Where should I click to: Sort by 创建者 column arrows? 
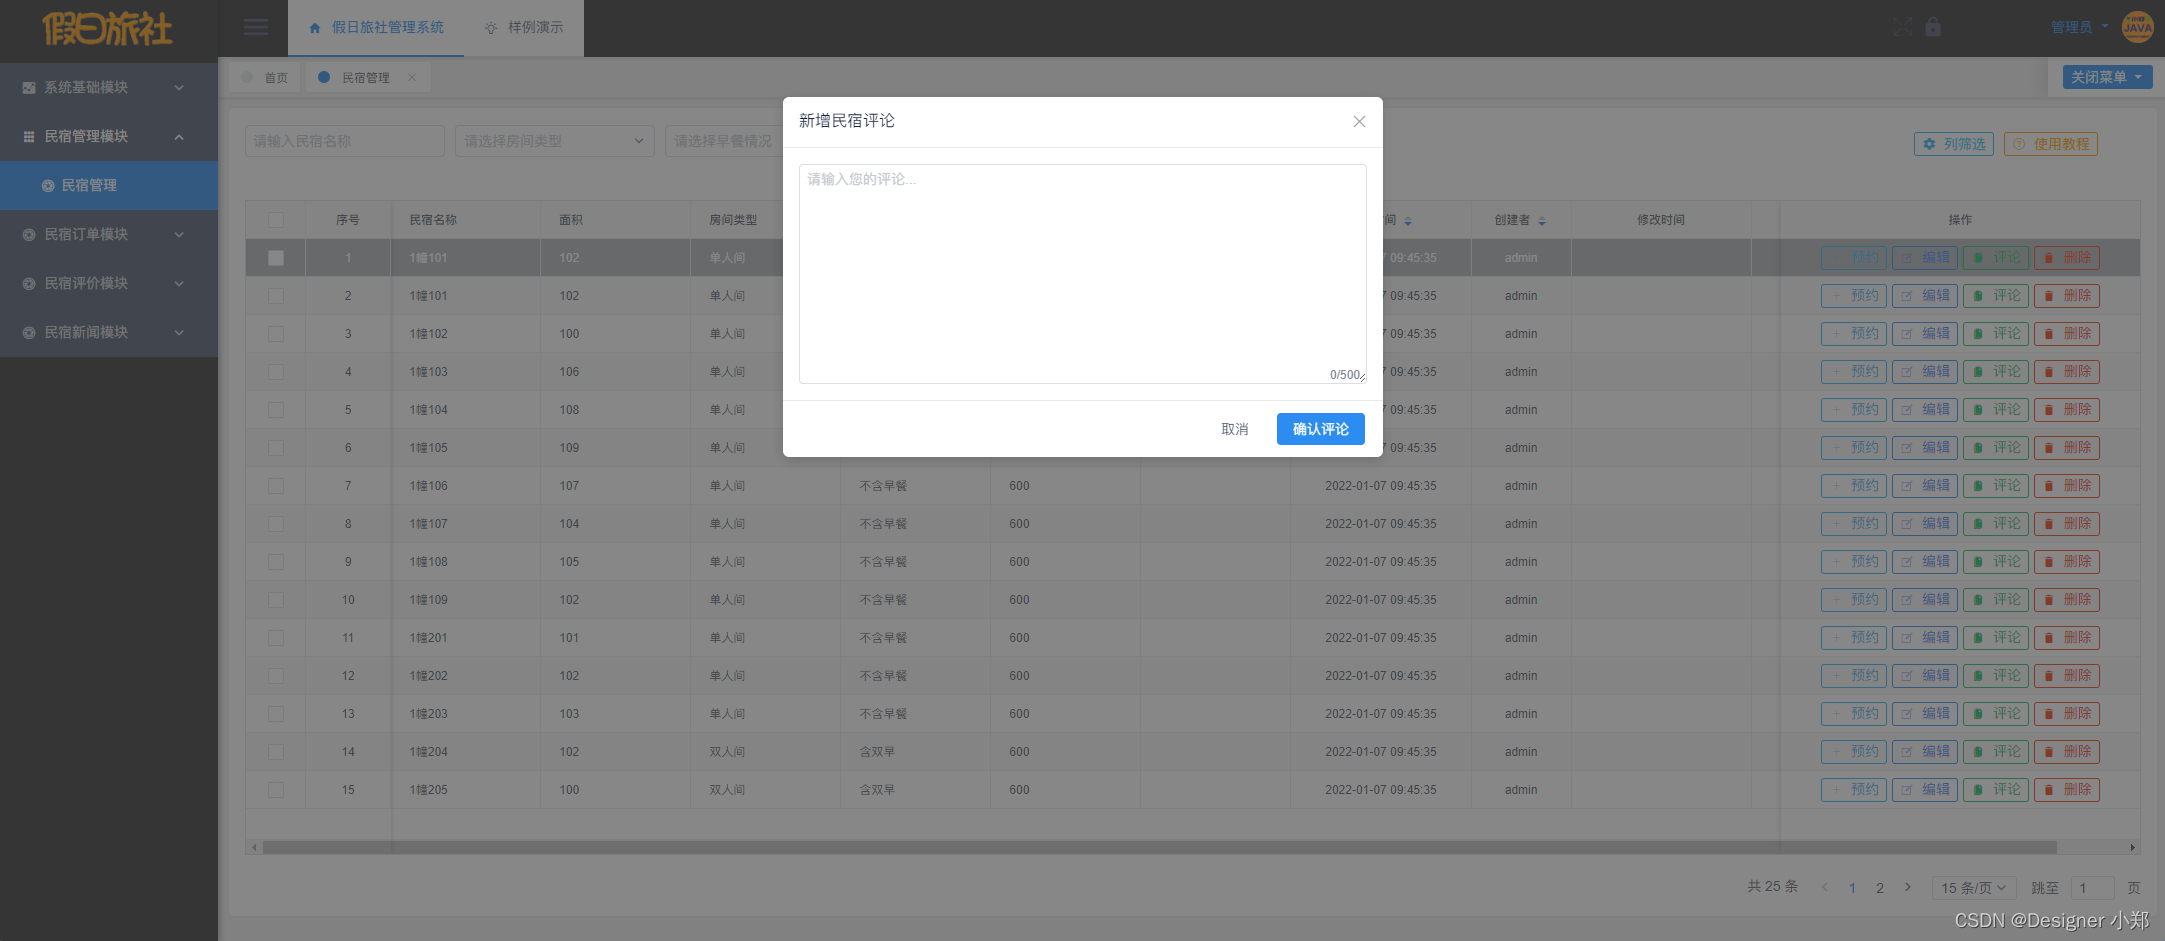point(1542,221)
